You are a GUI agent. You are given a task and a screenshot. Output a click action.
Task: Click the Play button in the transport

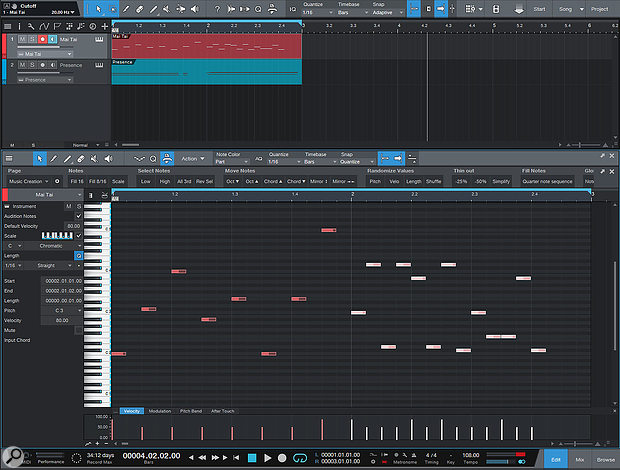(x=267, y=458)
